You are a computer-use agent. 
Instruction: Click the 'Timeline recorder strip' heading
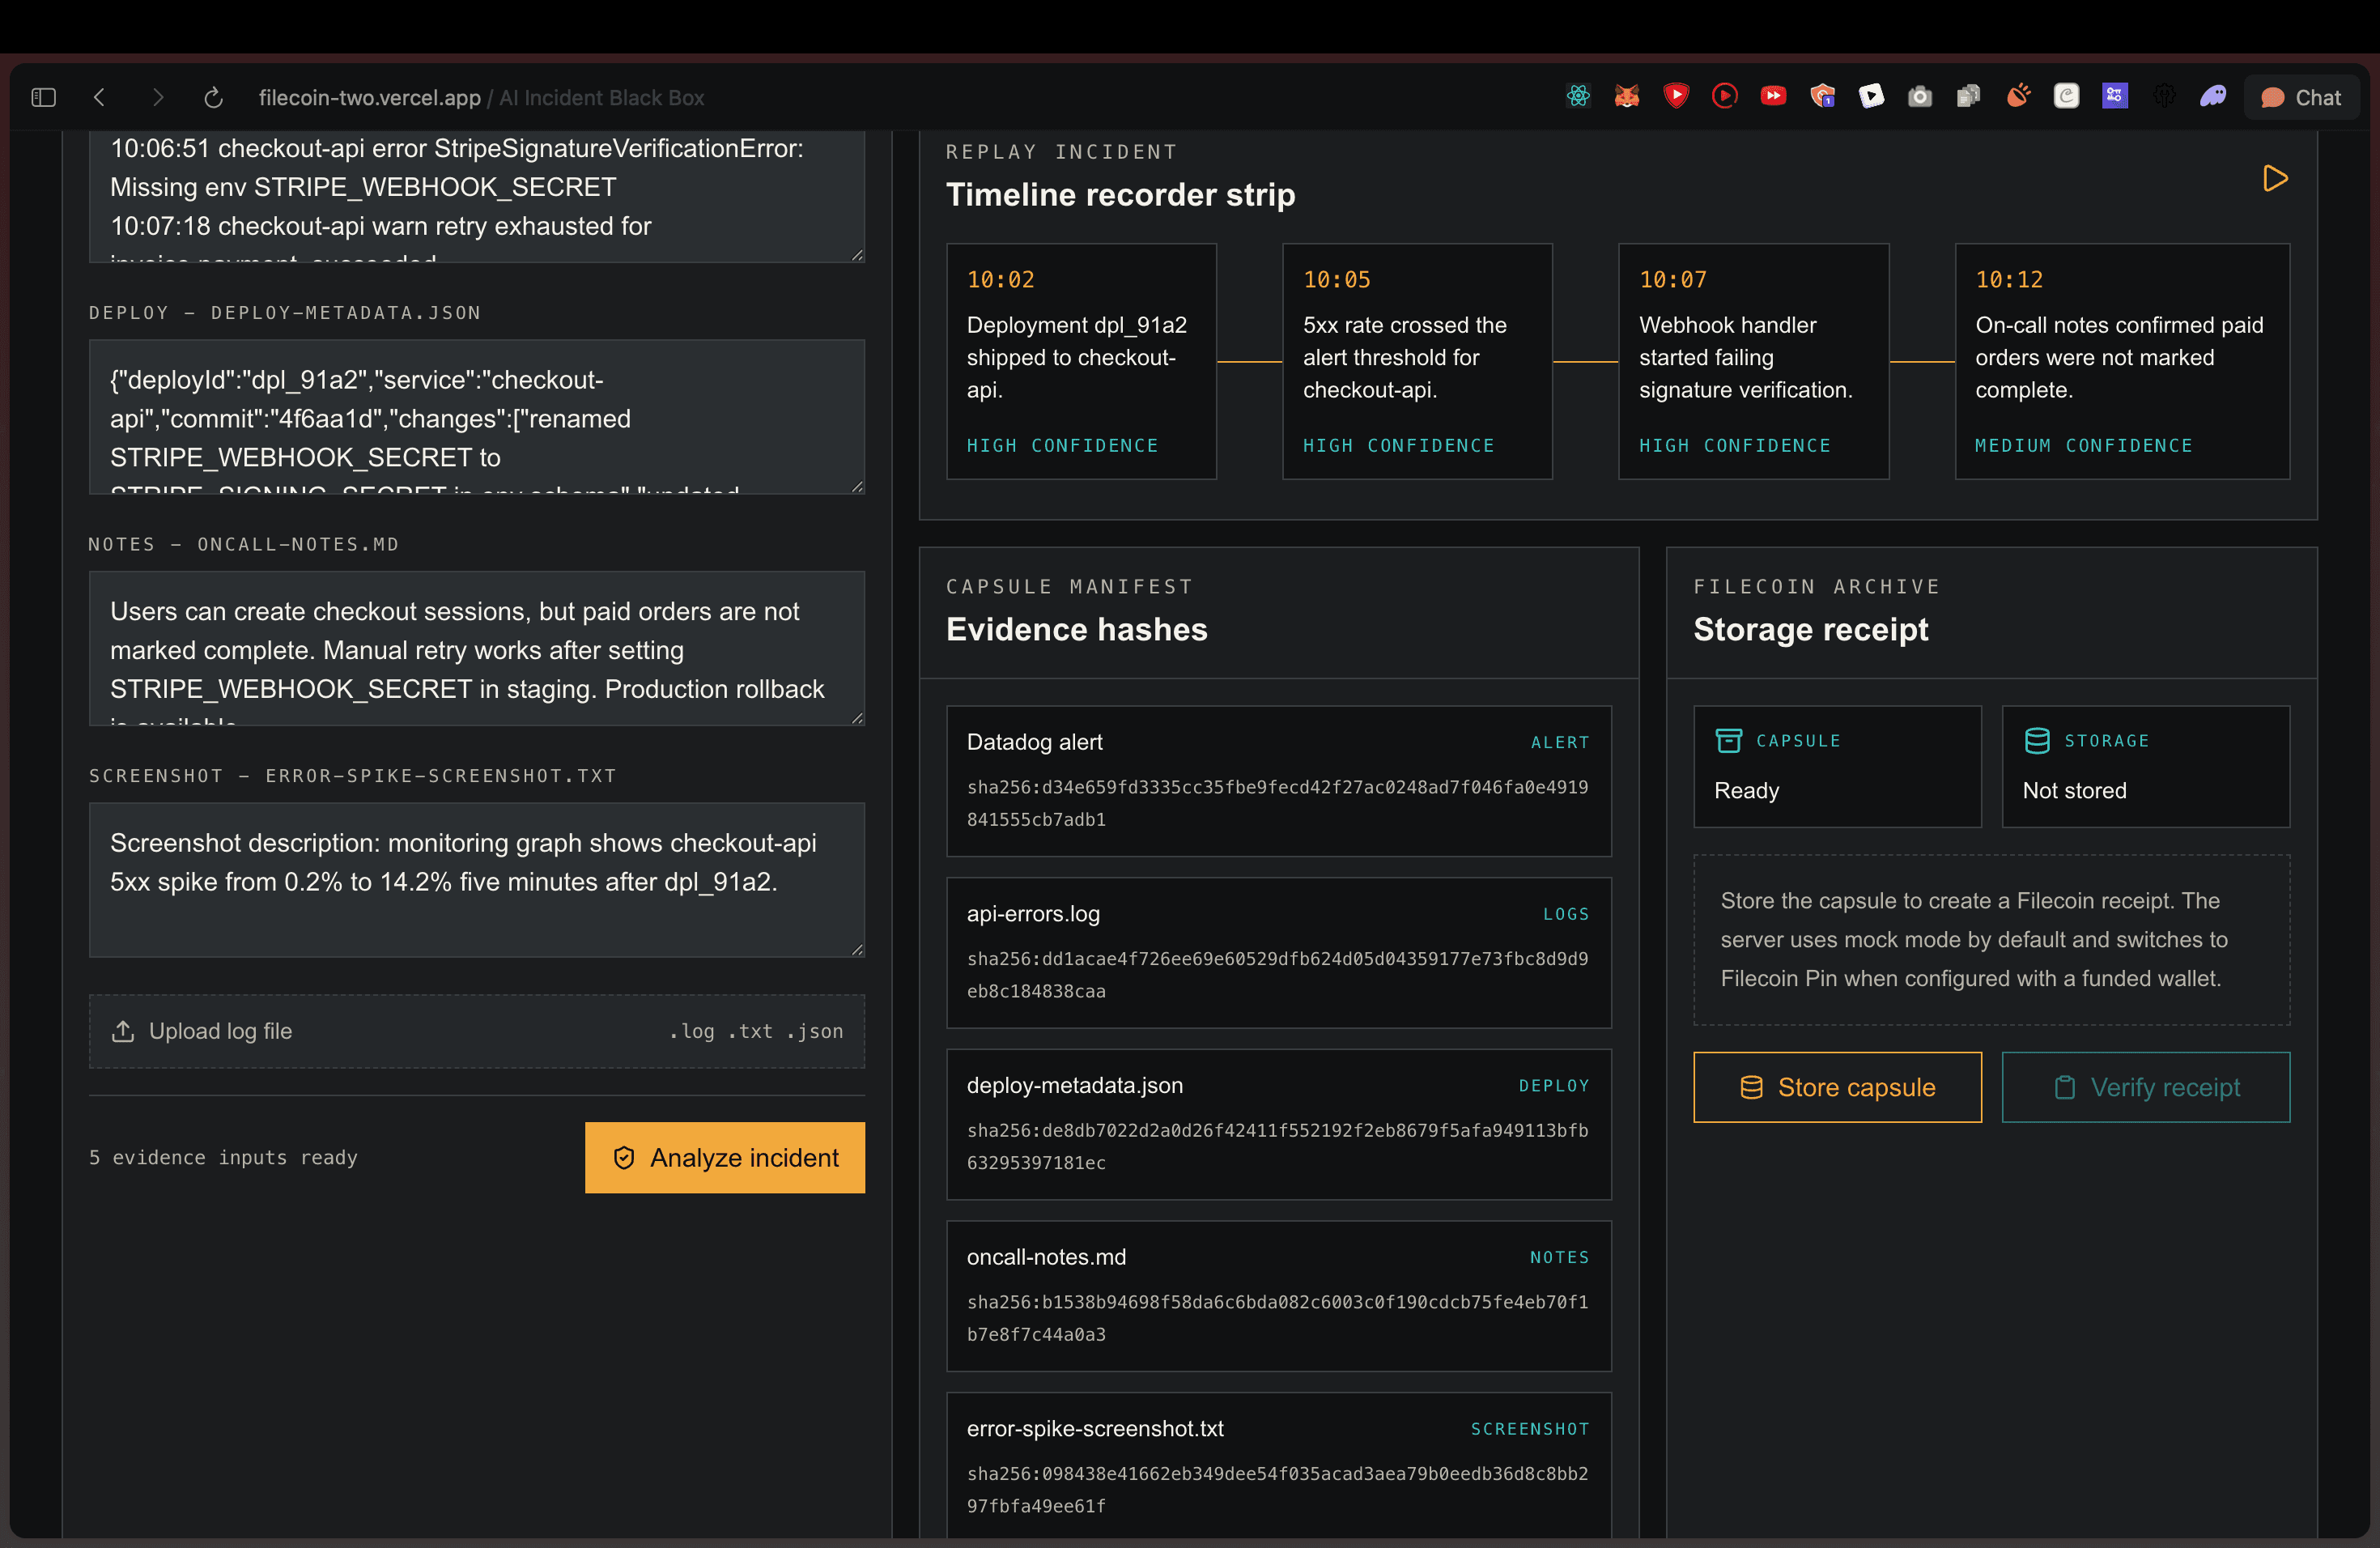[x=1120, y=194]
